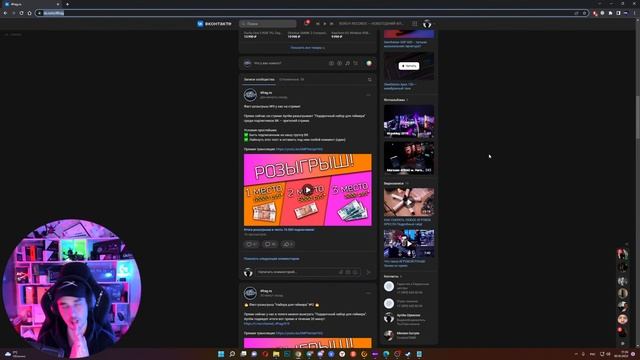Attach a photo to the new post

pyautogui.click(x=331, y=63)
